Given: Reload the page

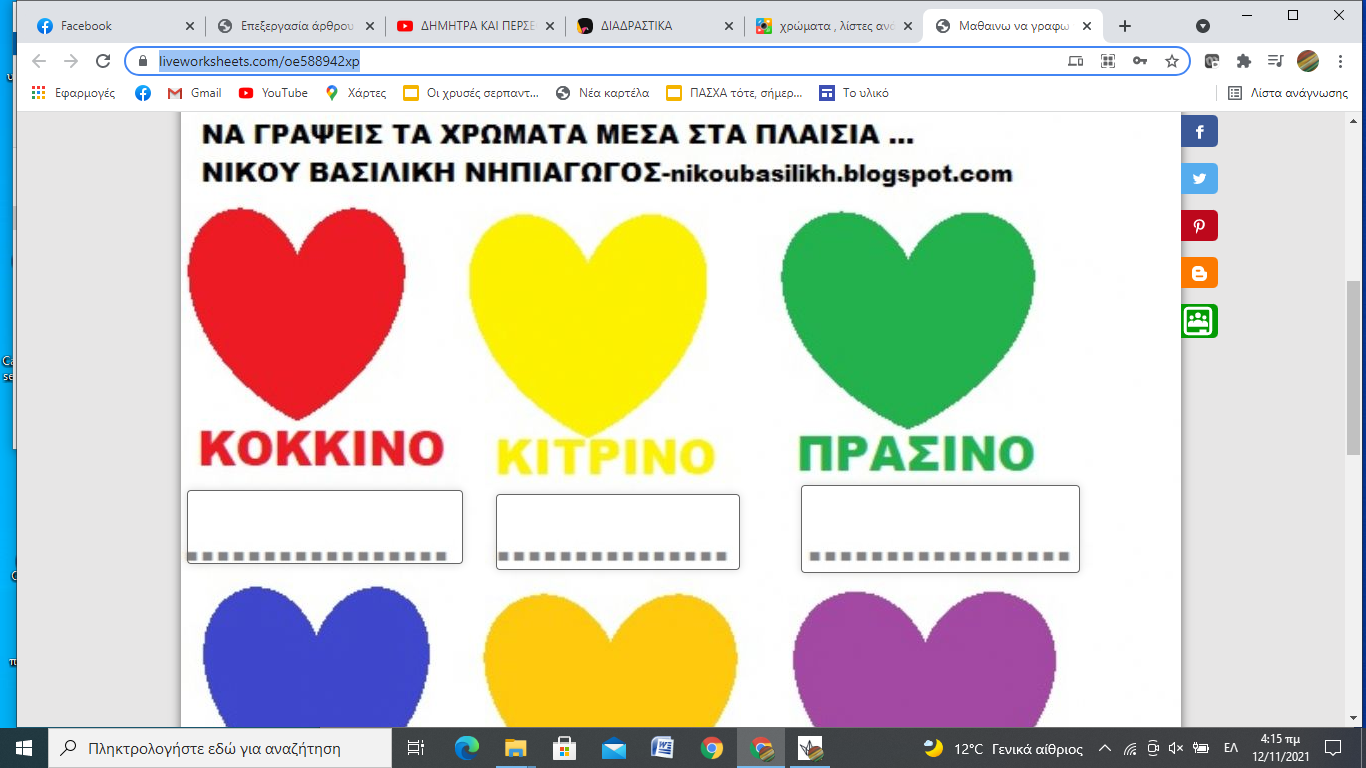Looking at the screenshot, I should [x=102, y=61].
